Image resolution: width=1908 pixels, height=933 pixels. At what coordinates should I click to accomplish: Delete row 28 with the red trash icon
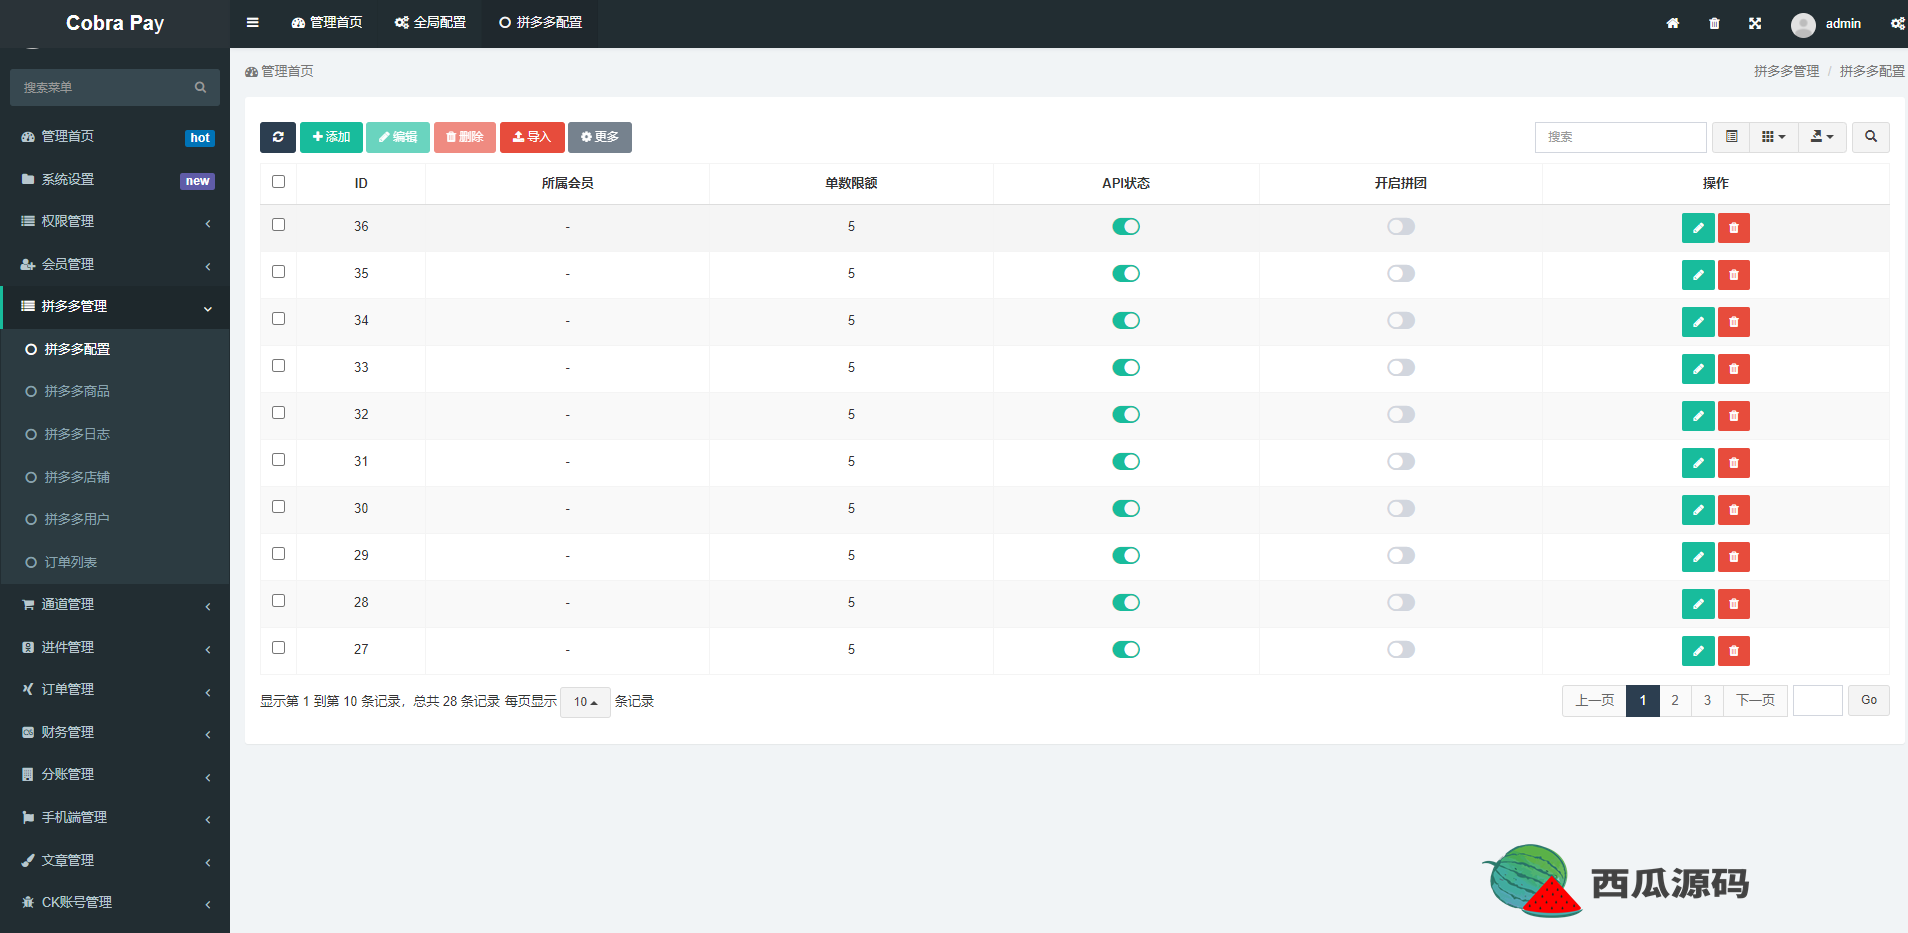click(x=1734, y=604)
